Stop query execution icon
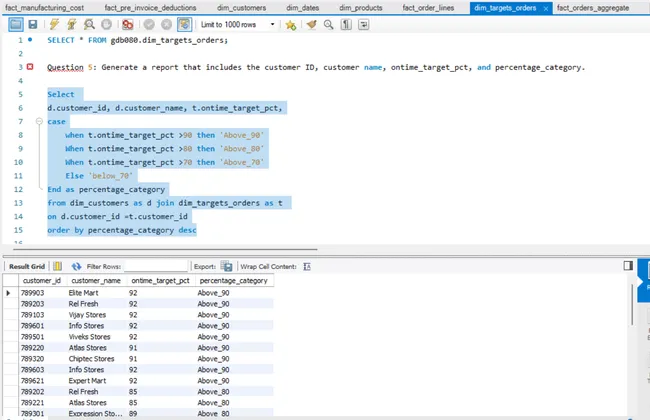This screenshot has width=650, height=420. (x=107, y=24)
